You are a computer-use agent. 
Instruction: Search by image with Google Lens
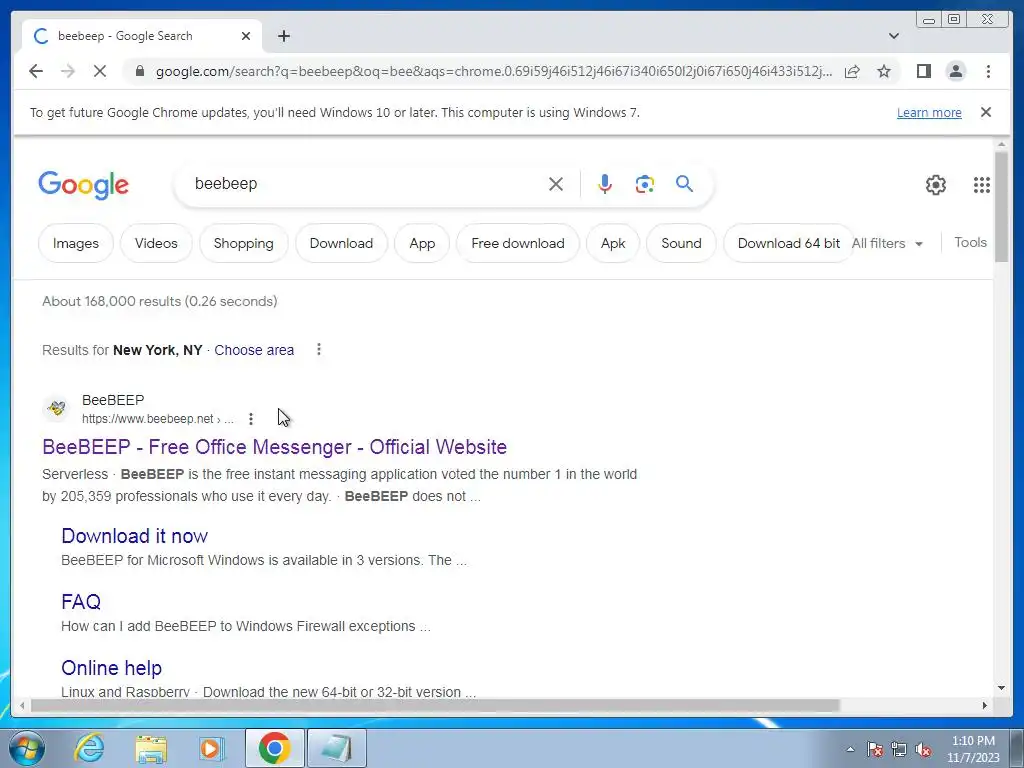645,184
